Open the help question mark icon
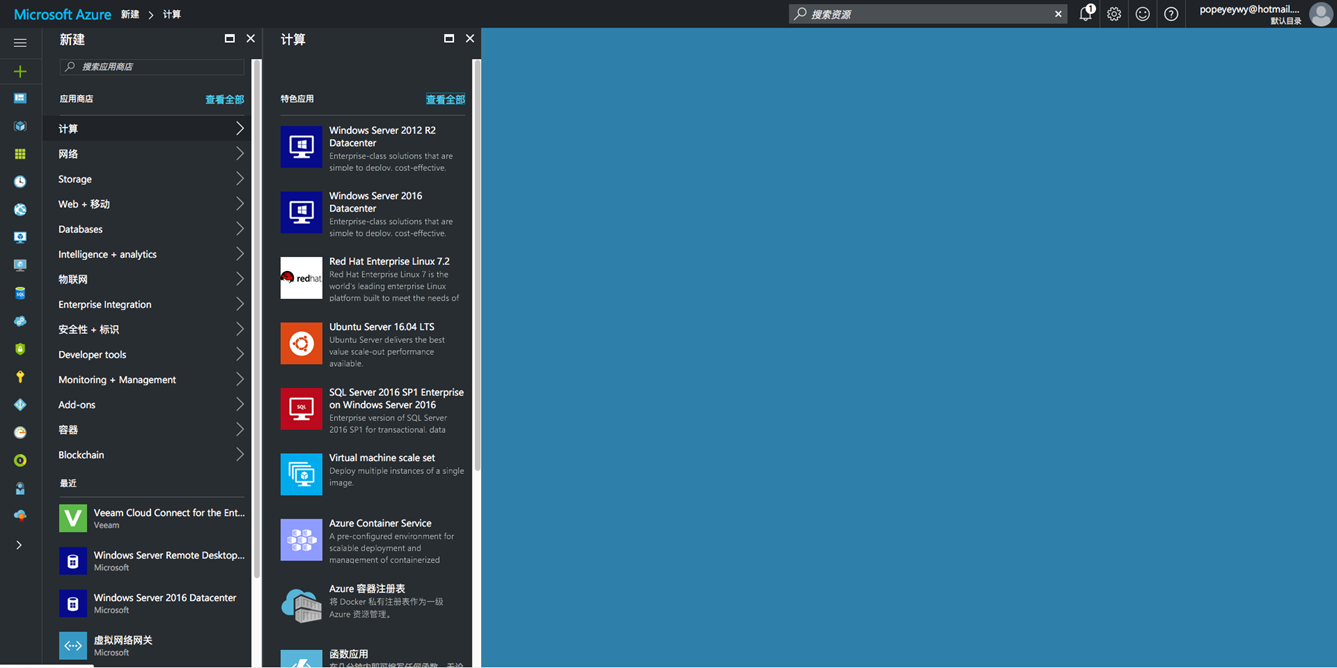Image resolution: width=1337 pixels, height=668 pixels. click(1171, 14)
